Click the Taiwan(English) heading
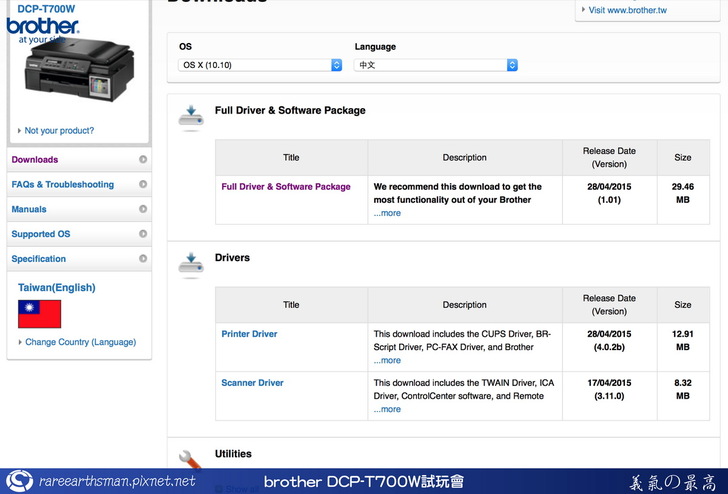This screenshot has width=728, height=494. tap(57, 287)
